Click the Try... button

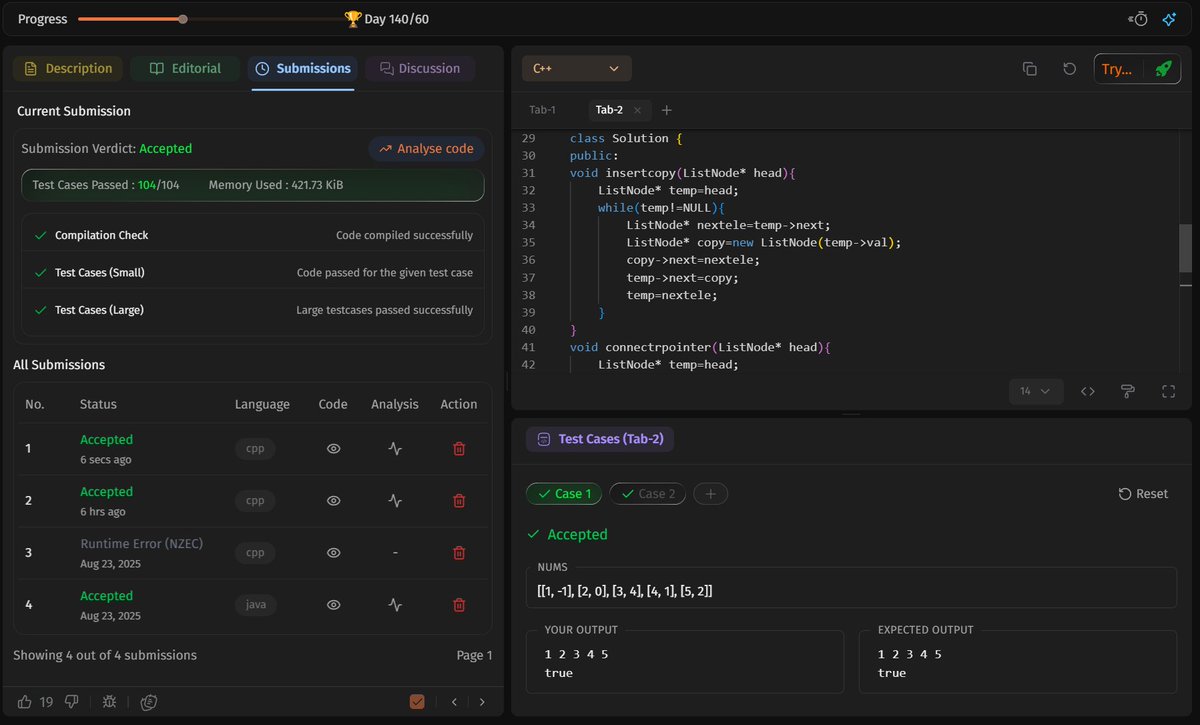coord(1117,69)
